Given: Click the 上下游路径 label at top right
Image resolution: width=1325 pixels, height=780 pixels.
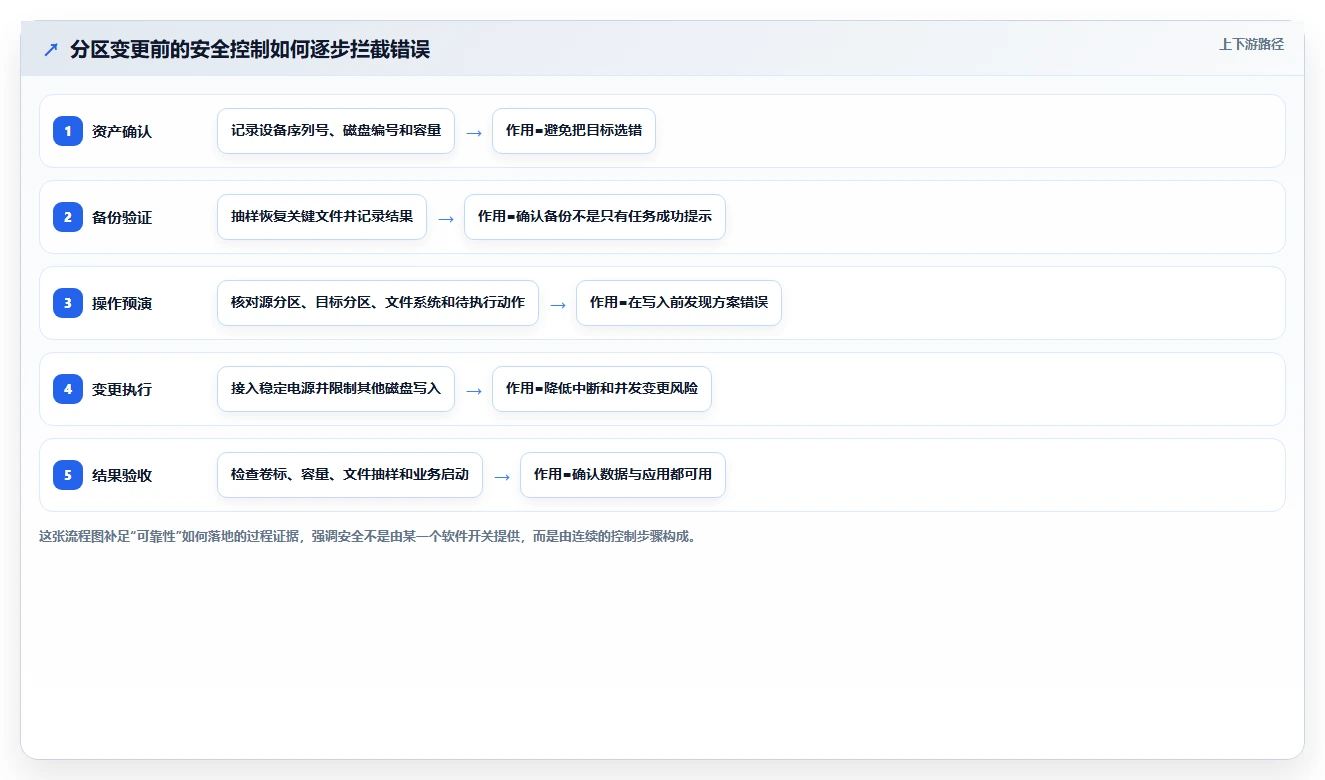Looking at the screenshot, I should tap(1251, 44).
